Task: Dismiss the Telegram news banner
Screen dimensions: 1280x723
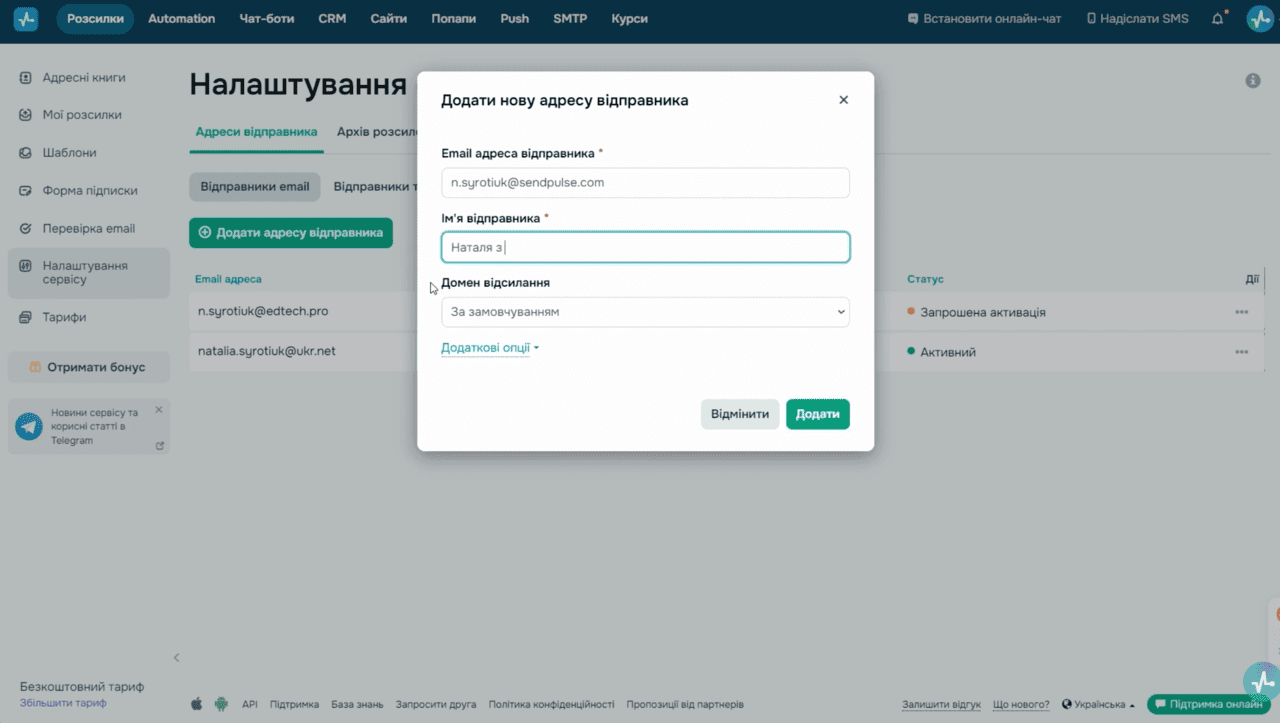Action: click(x=158, y=410)
